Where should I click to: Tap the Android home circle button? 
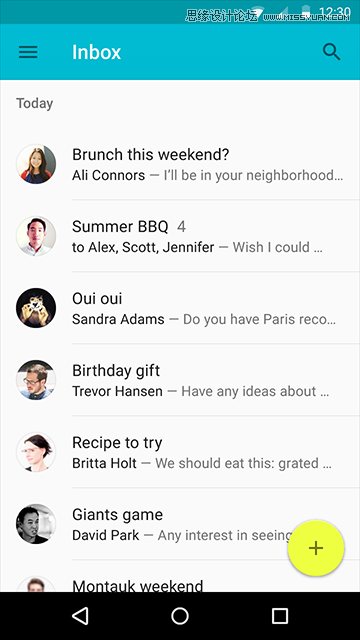click(180, 616)
